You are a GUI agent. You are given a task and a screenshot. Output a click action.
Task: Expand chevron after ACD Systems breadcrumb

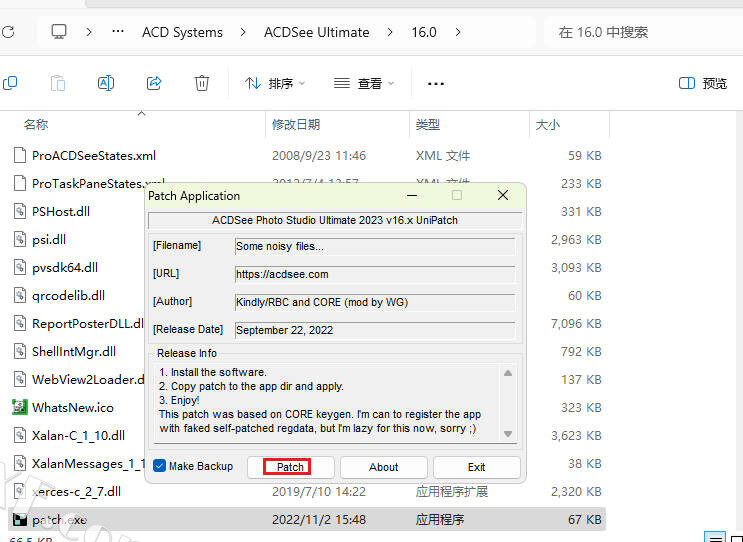[x=243, y=32]
